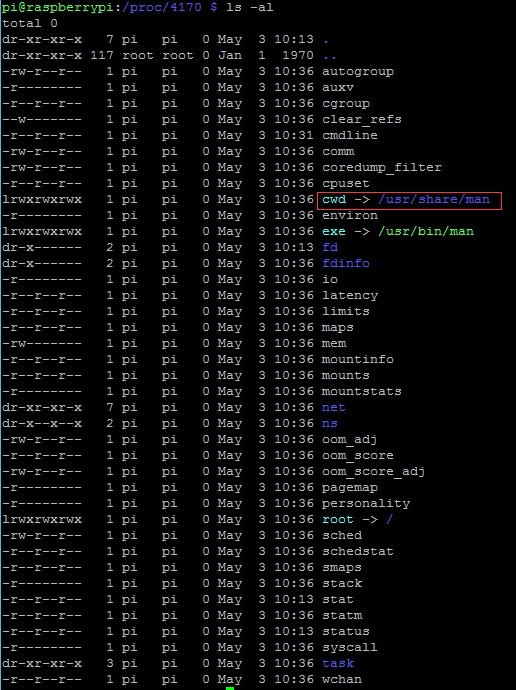
Task: Select the 'syscall' entry
Action: (350, 648)
